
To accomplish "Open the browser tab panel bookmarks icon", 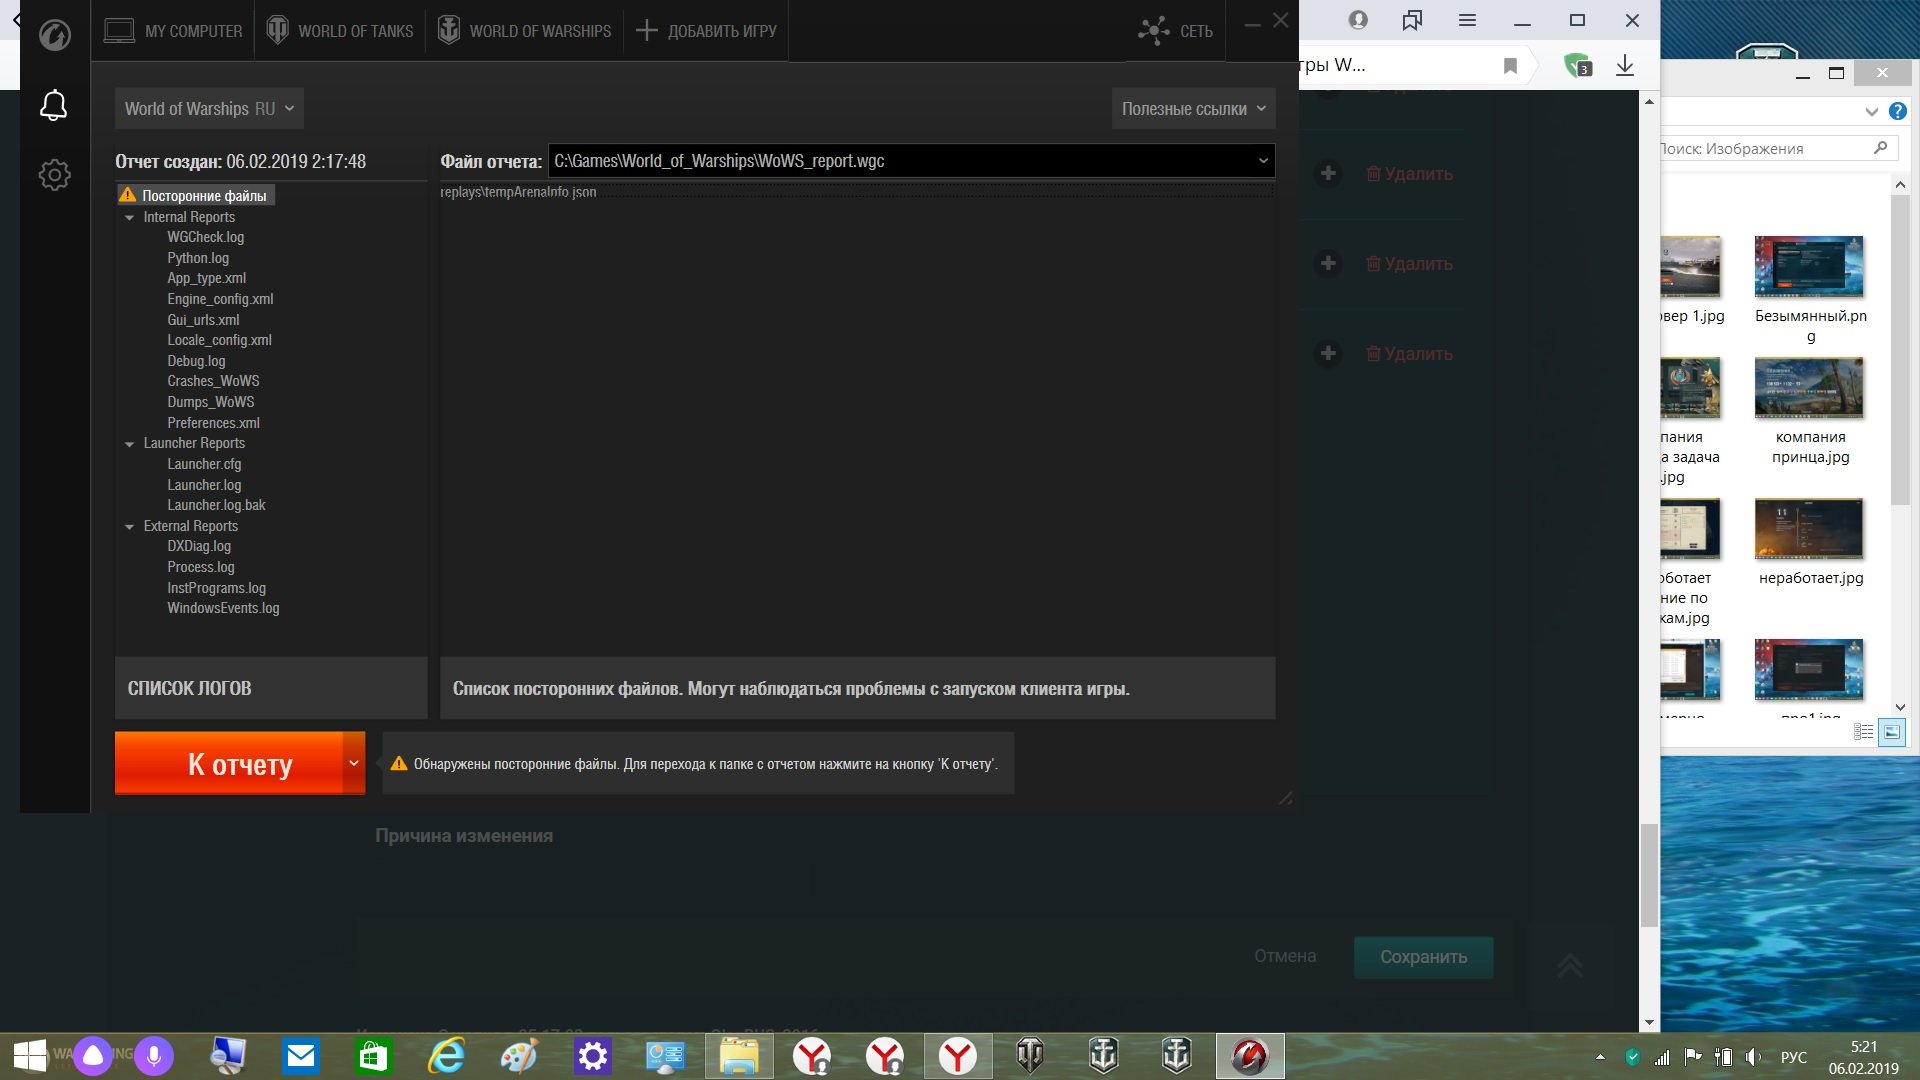I will pyautogui.click(x=1412, y=20).
